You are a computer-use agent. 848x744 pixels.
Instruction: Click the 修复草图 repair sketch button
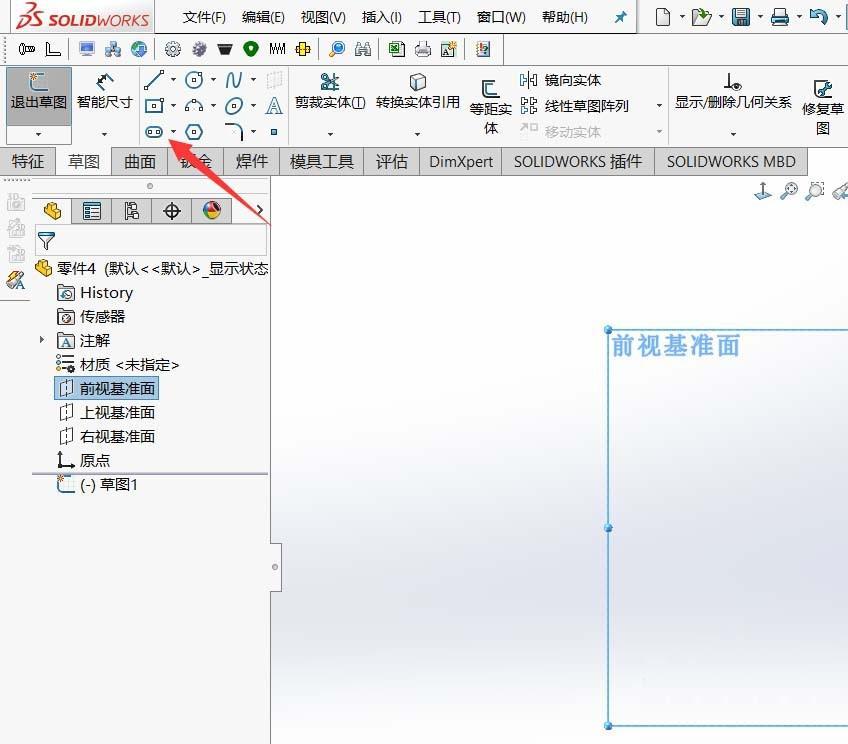[x=824, y=97]
